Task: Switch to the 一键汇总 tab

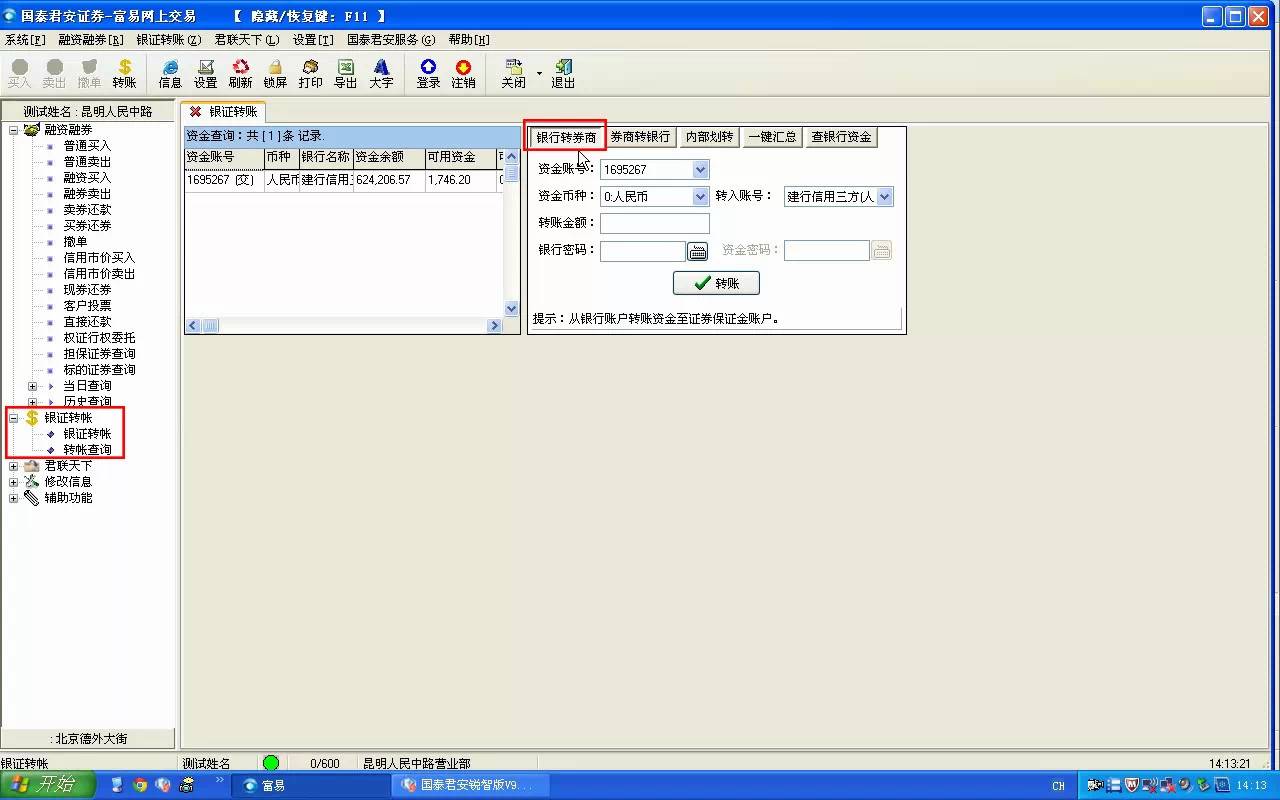Action: tap(772, 137)
